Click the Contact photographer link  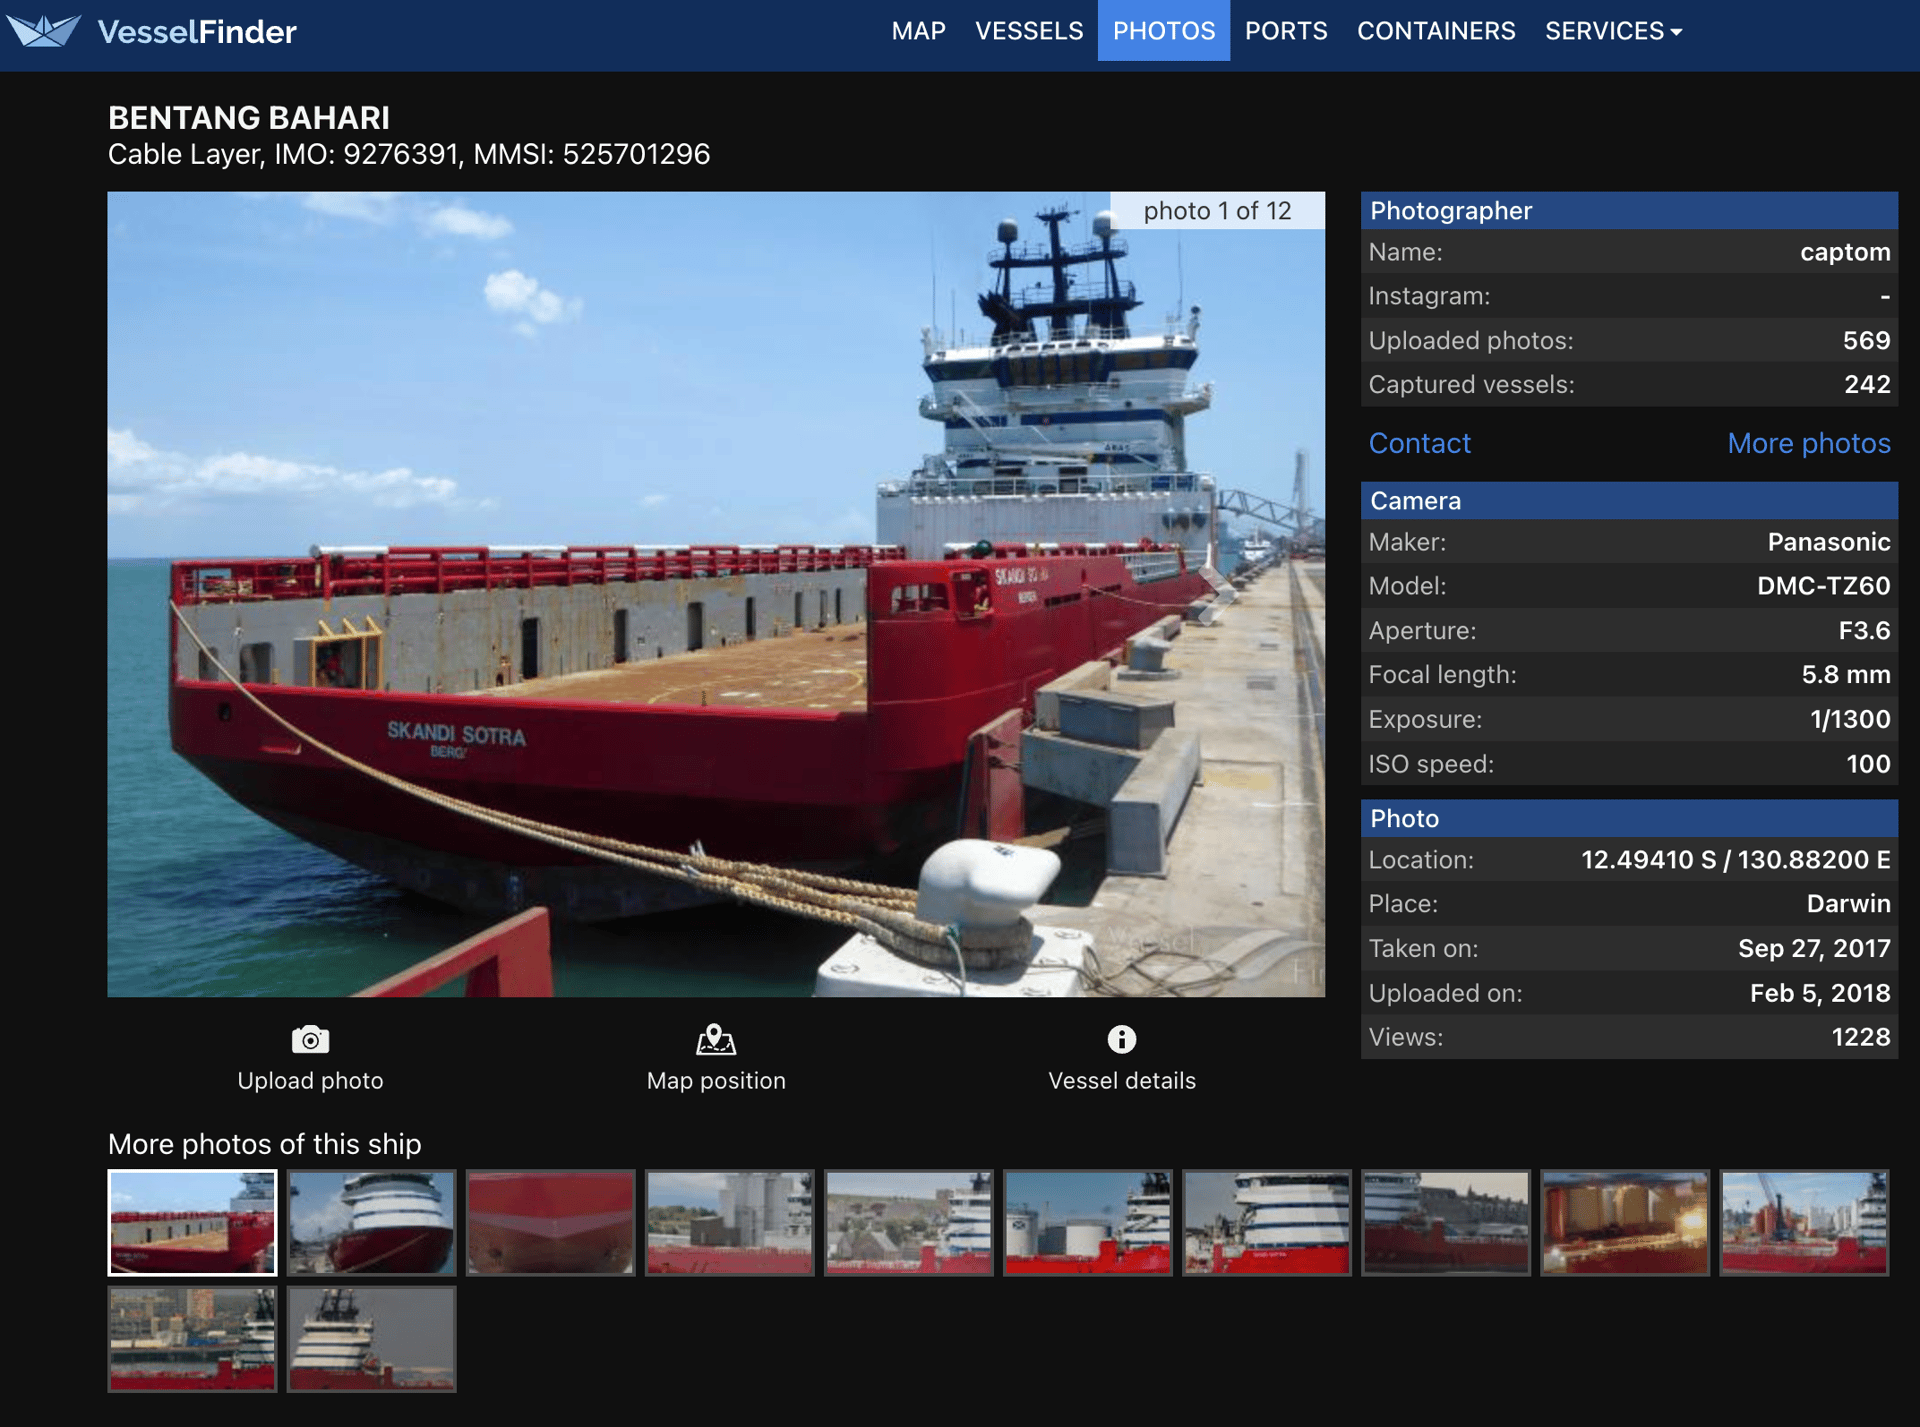(x=1419, y=443)
